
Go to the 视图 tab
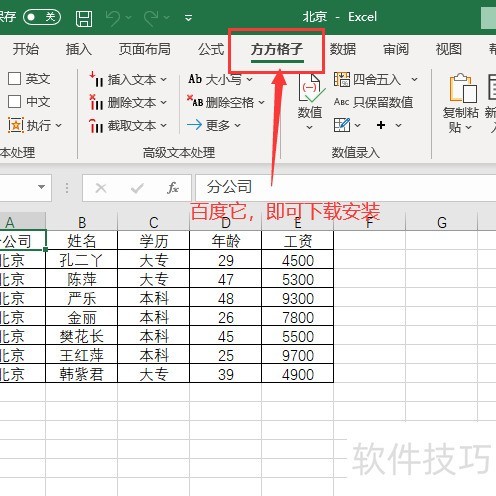coord(449,49)
